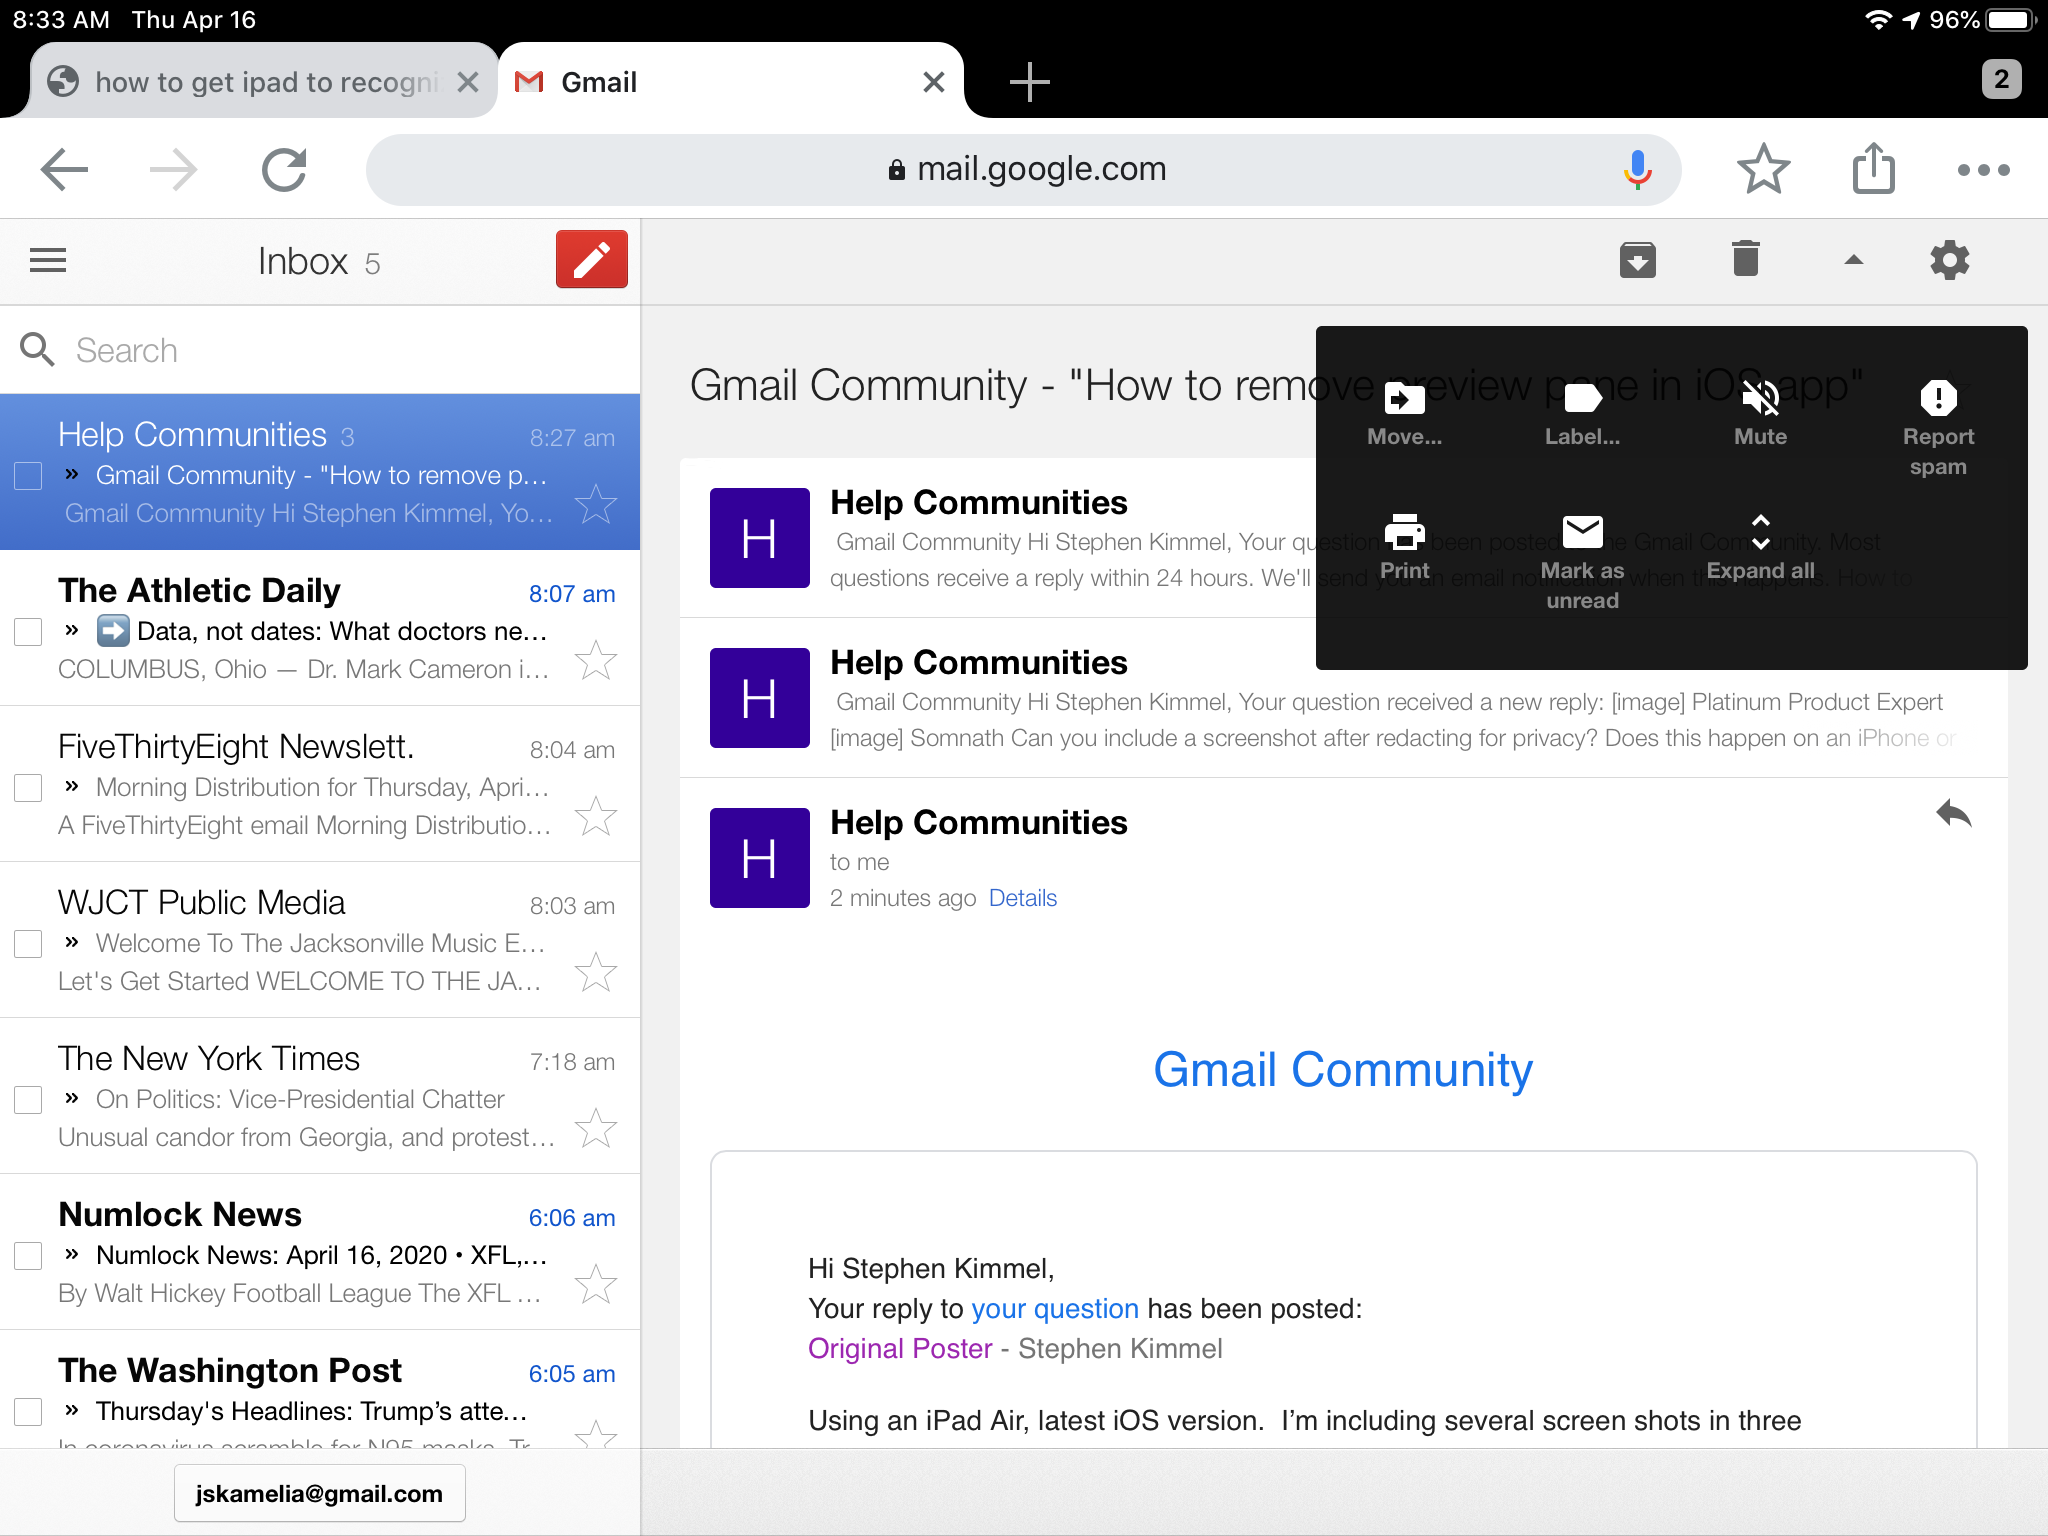Star the WJCT Public Media email
Image resolution: width=2048 pixels, height=1536 pixels.
click(x=596, y=972)
